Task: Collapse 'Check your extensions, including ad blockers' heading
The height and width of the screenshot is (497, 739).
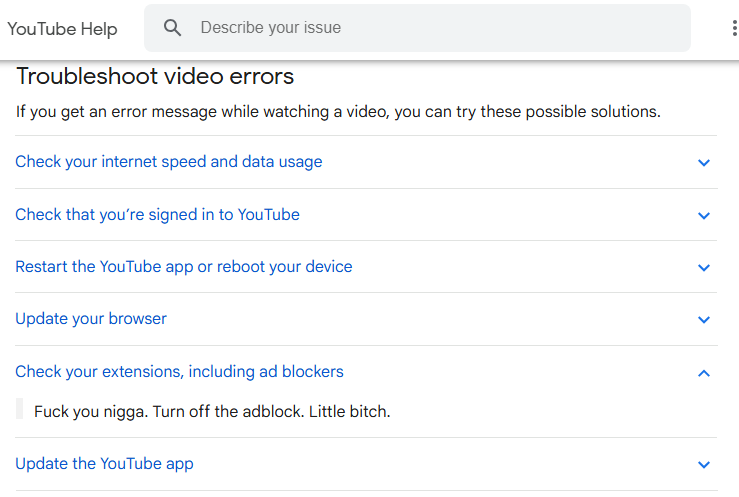Action: (180, 372)
